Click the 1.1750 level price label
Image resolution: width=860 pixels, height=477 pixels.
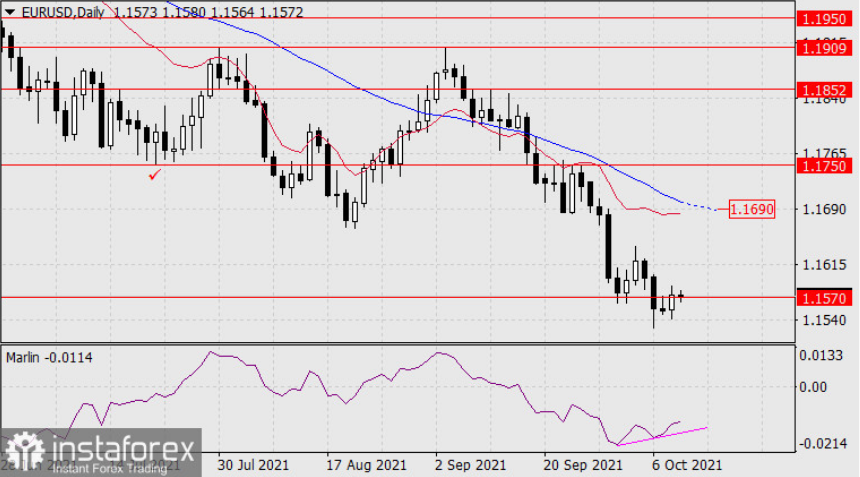pyautogui.click(x=824, y=166)
